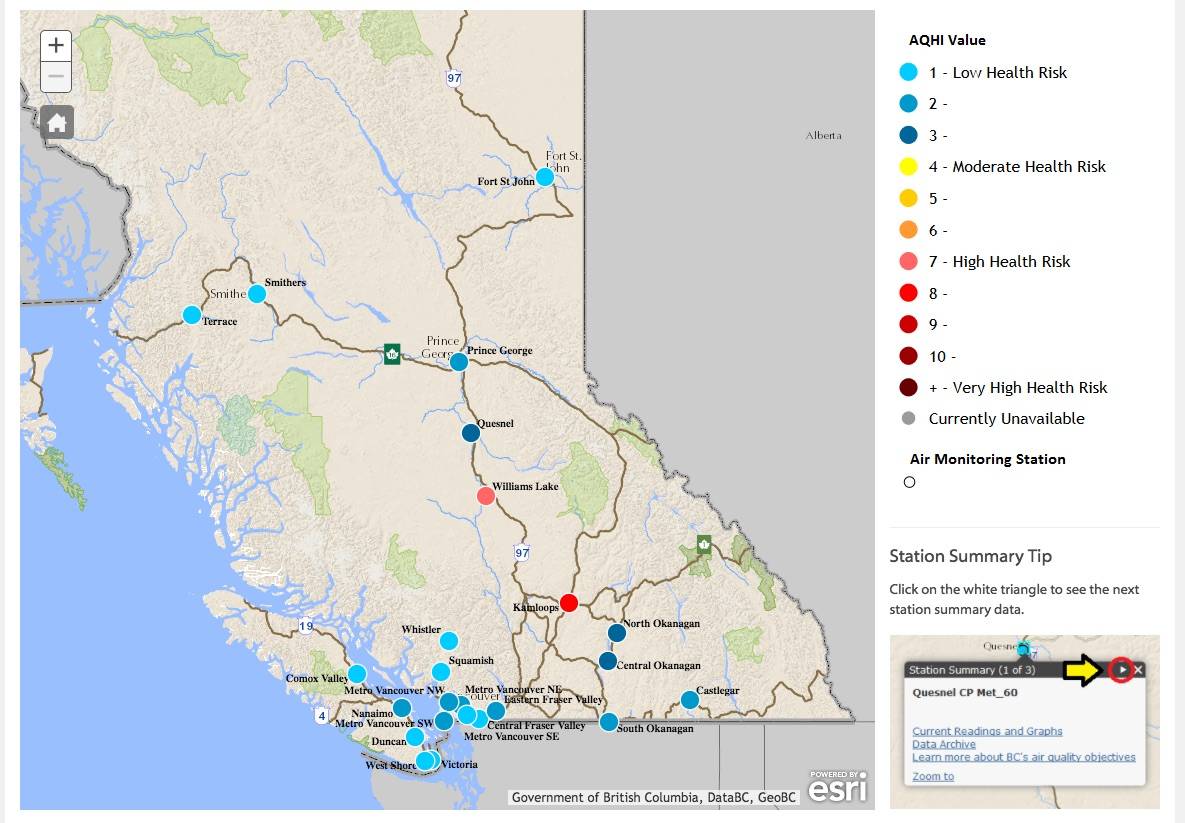Zoom out of the map
The height and width of the screenshot is (823, 1185).
point(56,77)
